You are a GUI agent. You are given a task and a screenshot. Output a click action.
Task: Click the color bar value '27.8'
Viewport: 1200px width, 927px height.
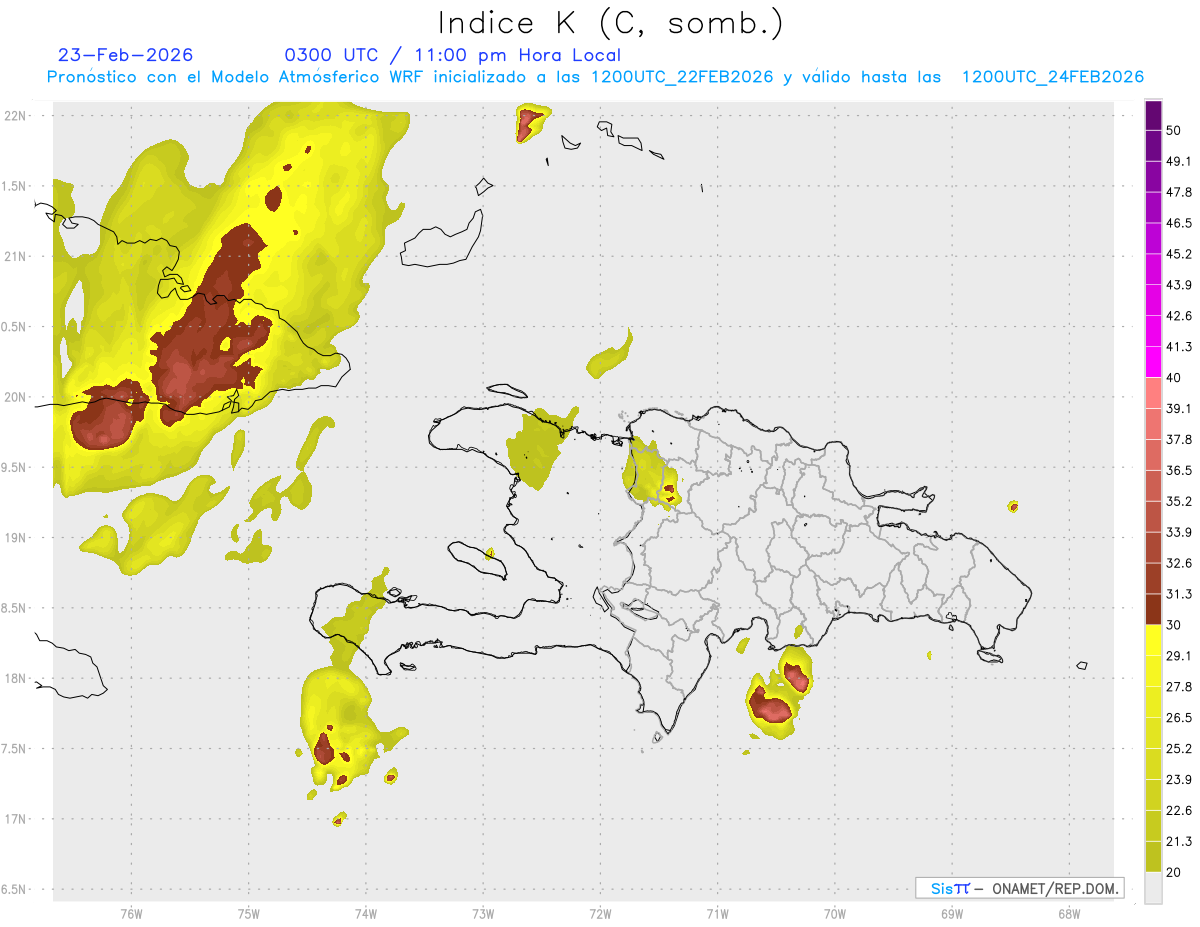coord(1179,687)
